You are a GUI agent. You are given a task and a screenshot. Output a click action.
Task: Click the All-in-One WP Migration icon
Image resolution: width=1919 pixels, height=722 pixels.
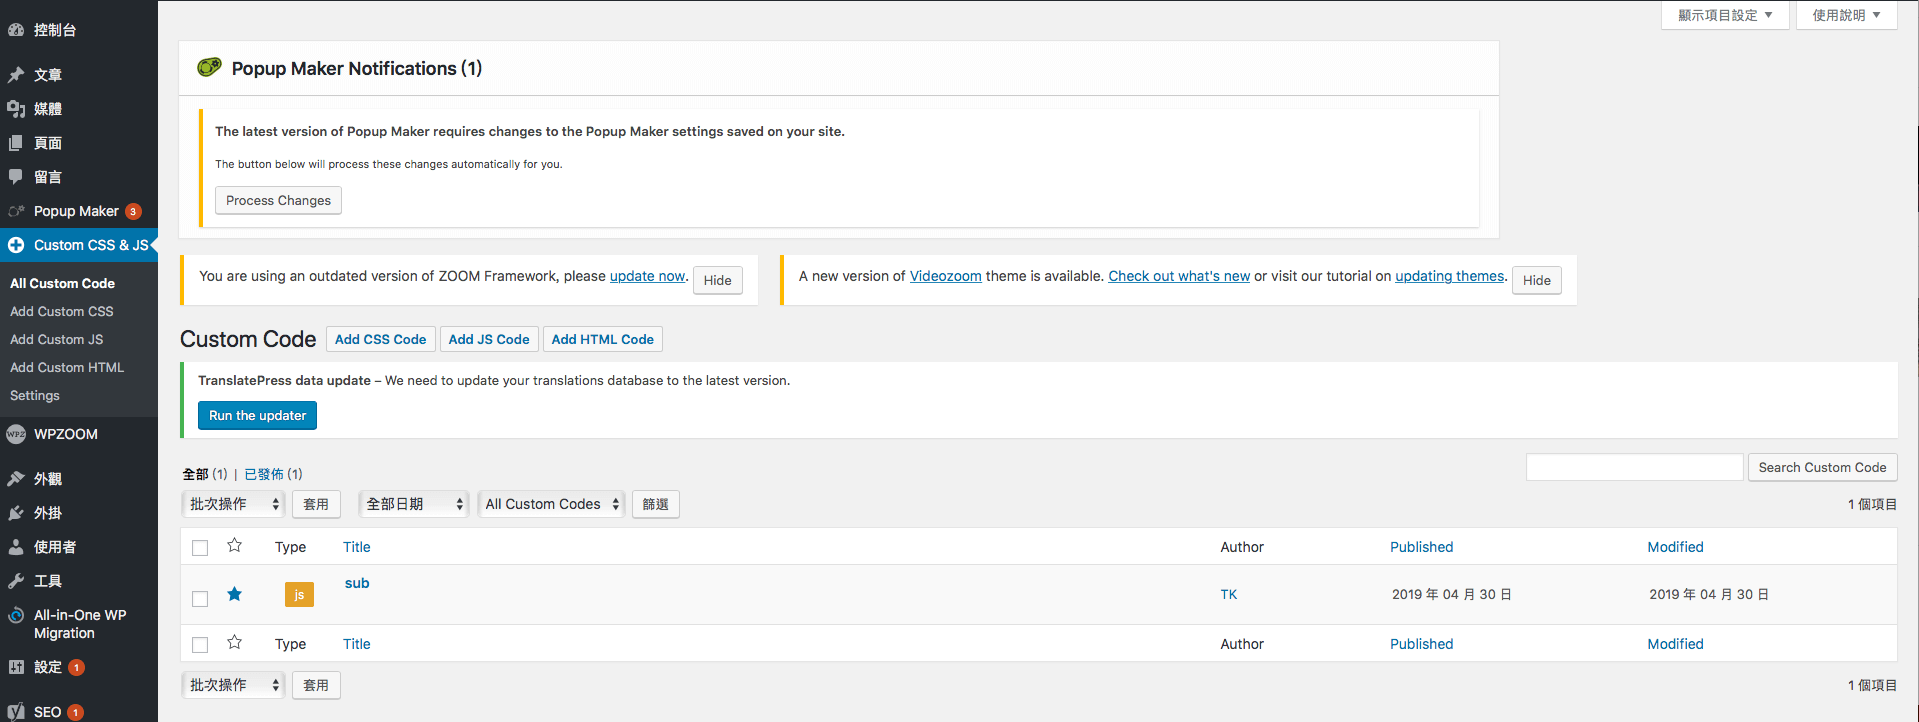16,615
